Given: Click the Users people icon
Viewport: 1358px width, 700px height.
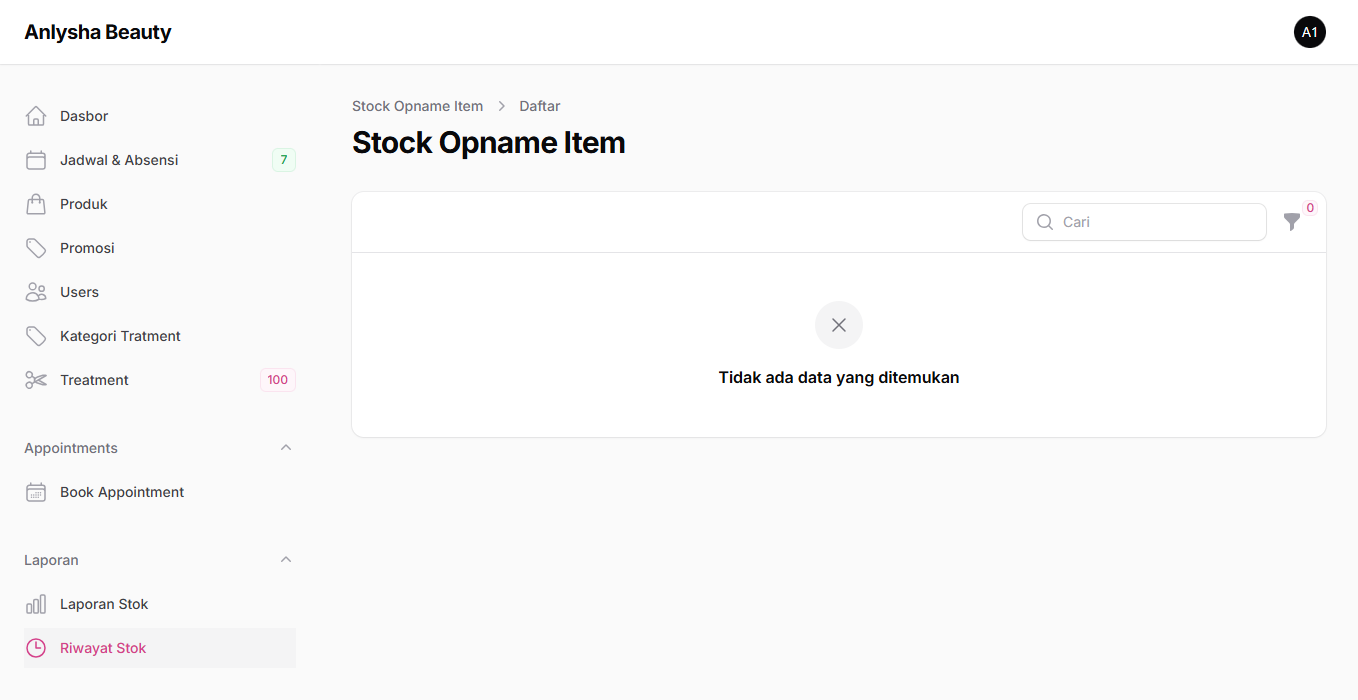Looking at the screenshot, I should click(36, 292).
